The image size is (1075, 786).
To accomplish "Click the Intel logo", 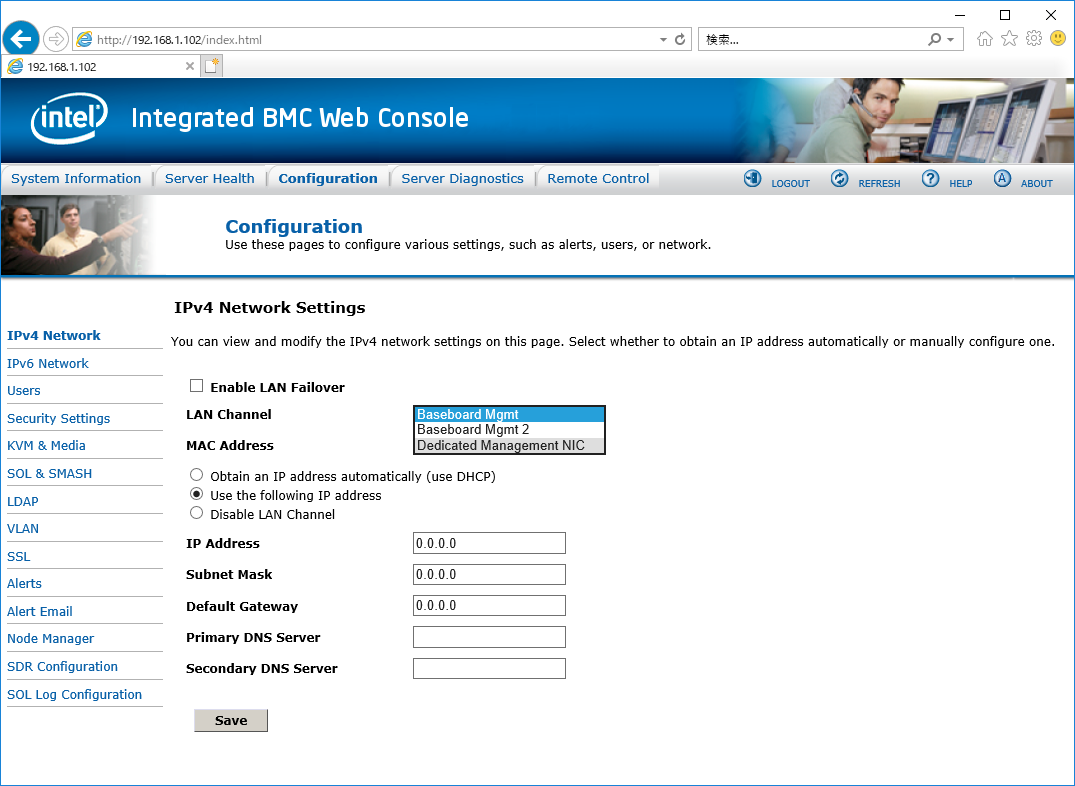I will [69, 118].
